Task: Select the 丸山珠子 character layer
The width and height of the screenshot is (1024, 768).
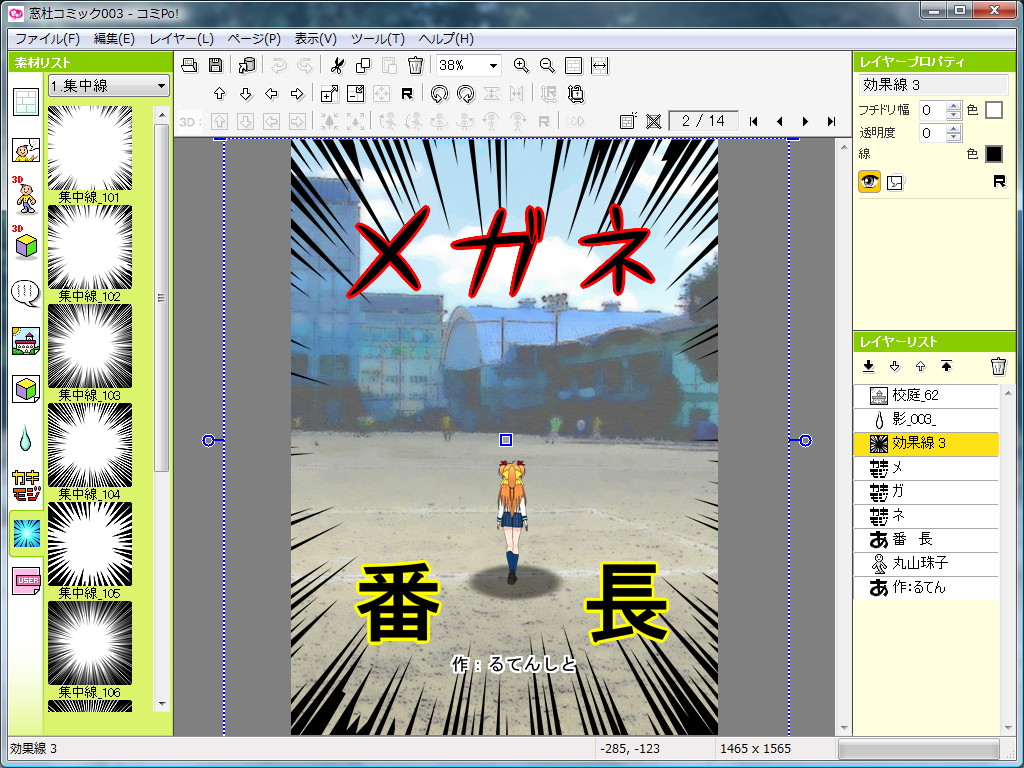Action: pos(926,563)
